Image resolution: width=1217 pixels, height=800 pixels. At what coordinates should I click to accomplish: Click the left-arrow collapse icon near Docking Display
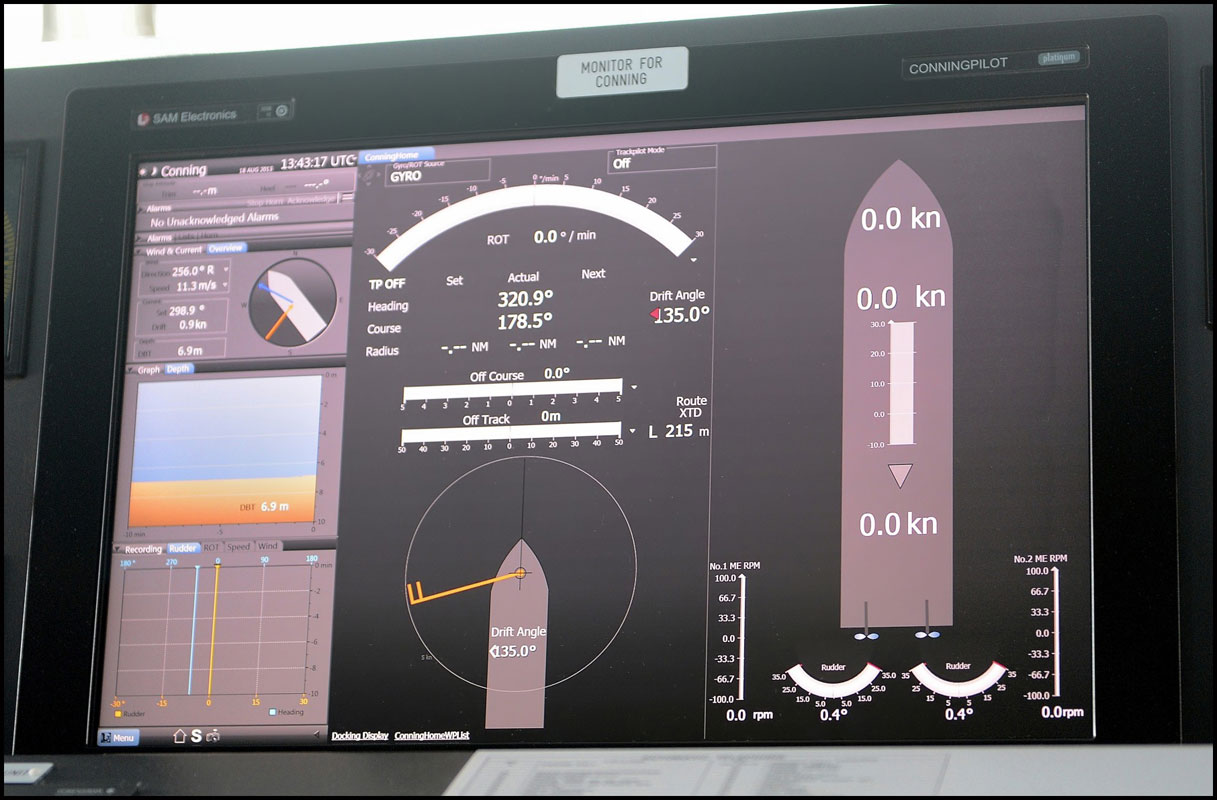click(318, 735)
